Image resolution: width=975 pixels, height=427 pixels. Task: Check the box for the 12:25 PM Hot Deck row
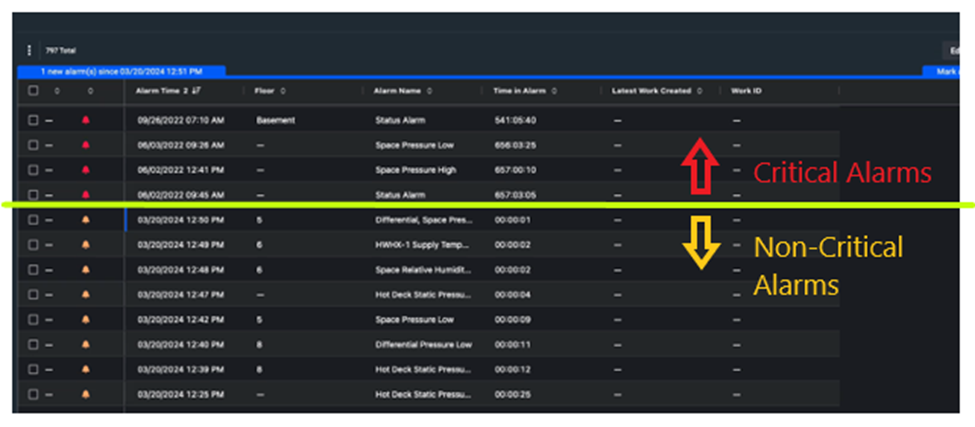34,394
